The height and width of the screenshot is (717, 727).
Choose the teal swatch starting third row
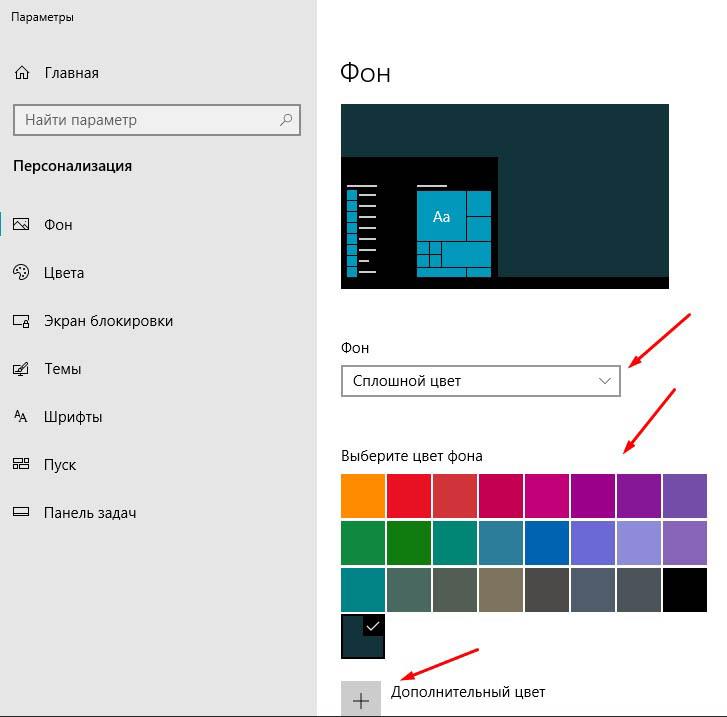[363, 590]
